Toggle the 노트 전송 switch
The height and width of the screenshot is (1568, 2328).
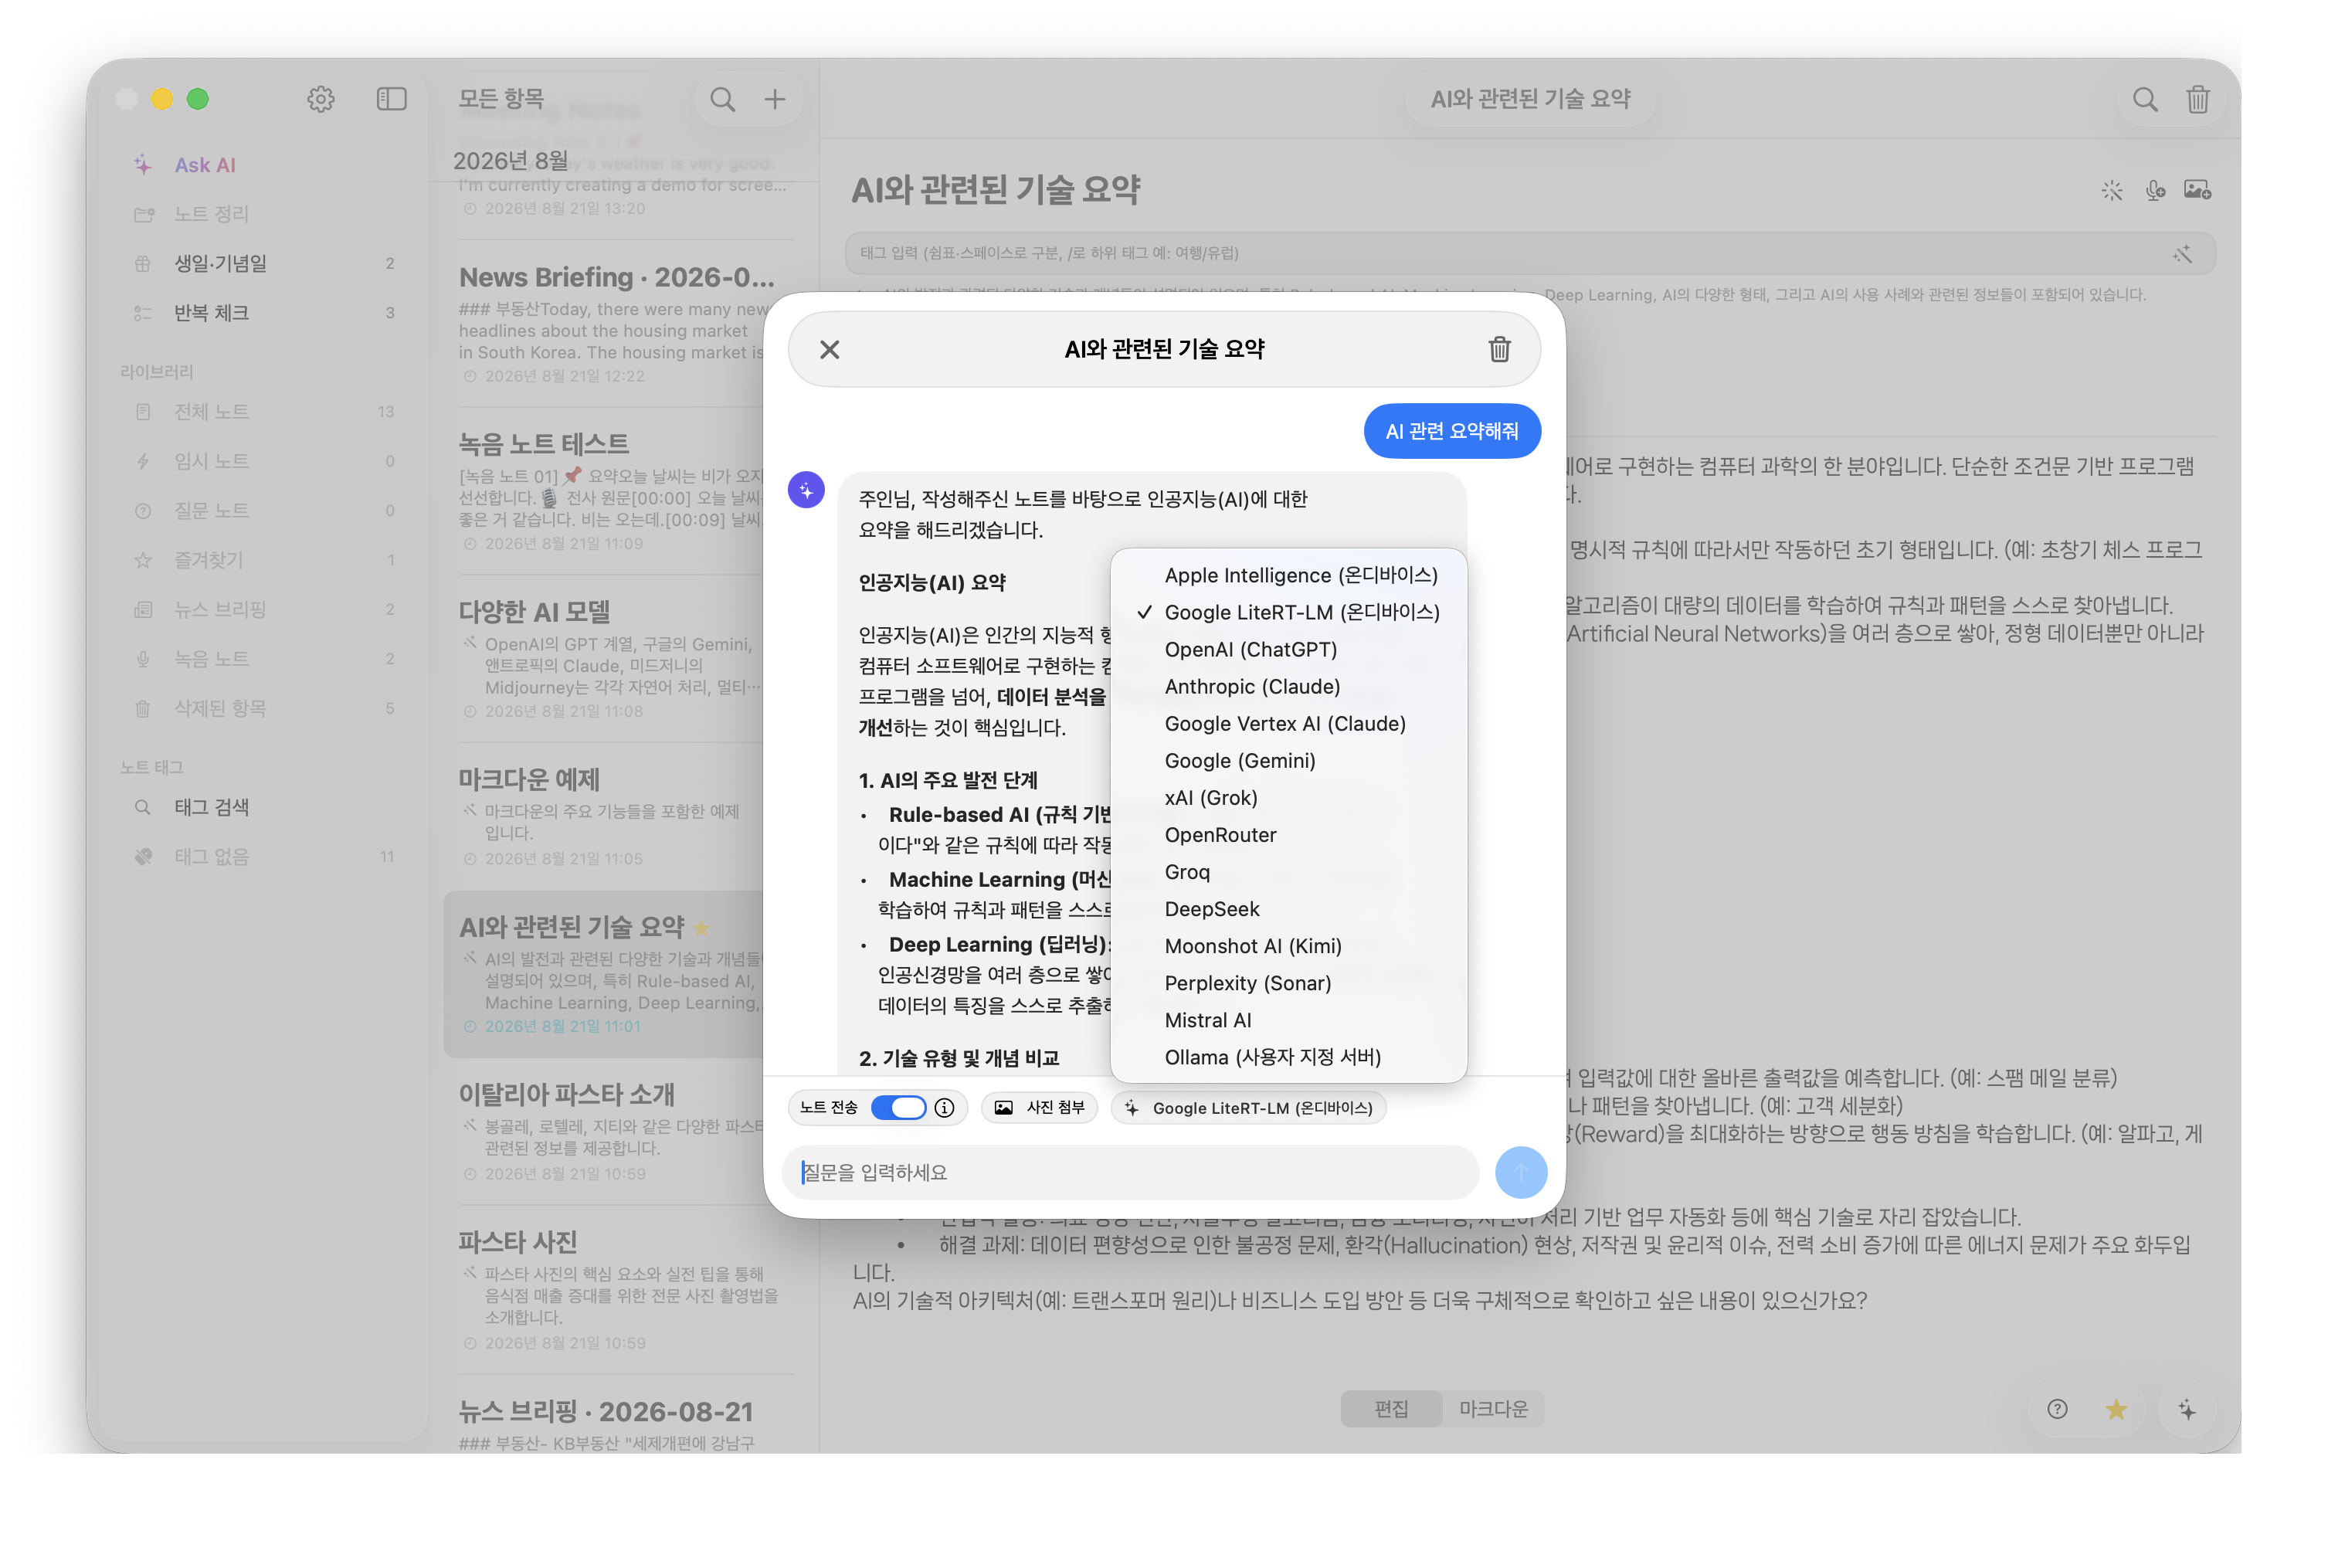898,1108
